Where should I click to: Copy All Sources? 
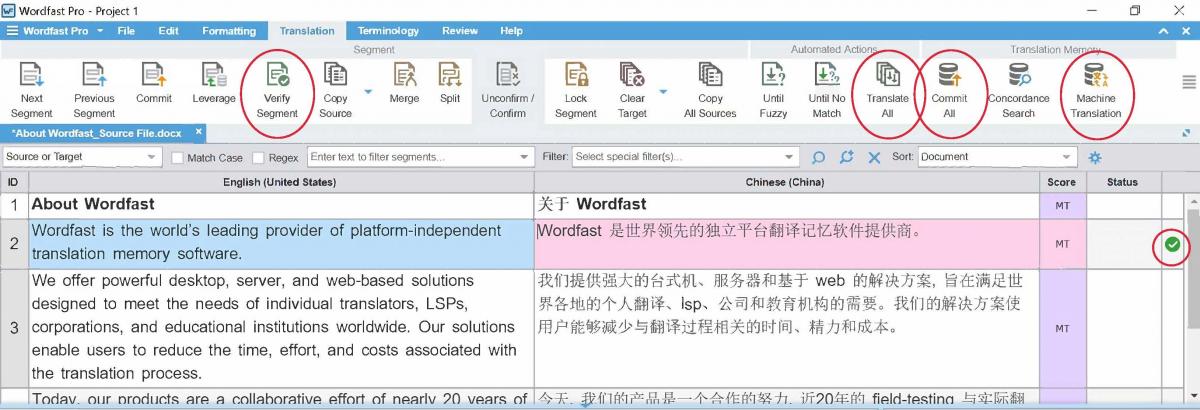[710, 89]
